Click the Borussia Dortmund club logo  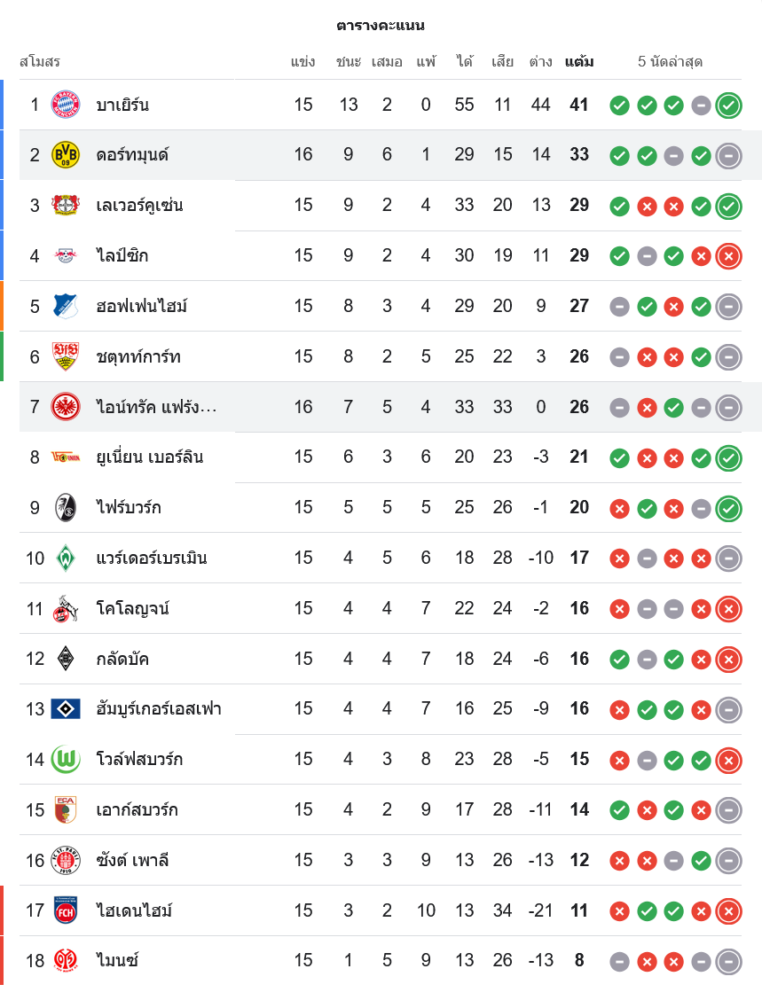click(65, 155)
